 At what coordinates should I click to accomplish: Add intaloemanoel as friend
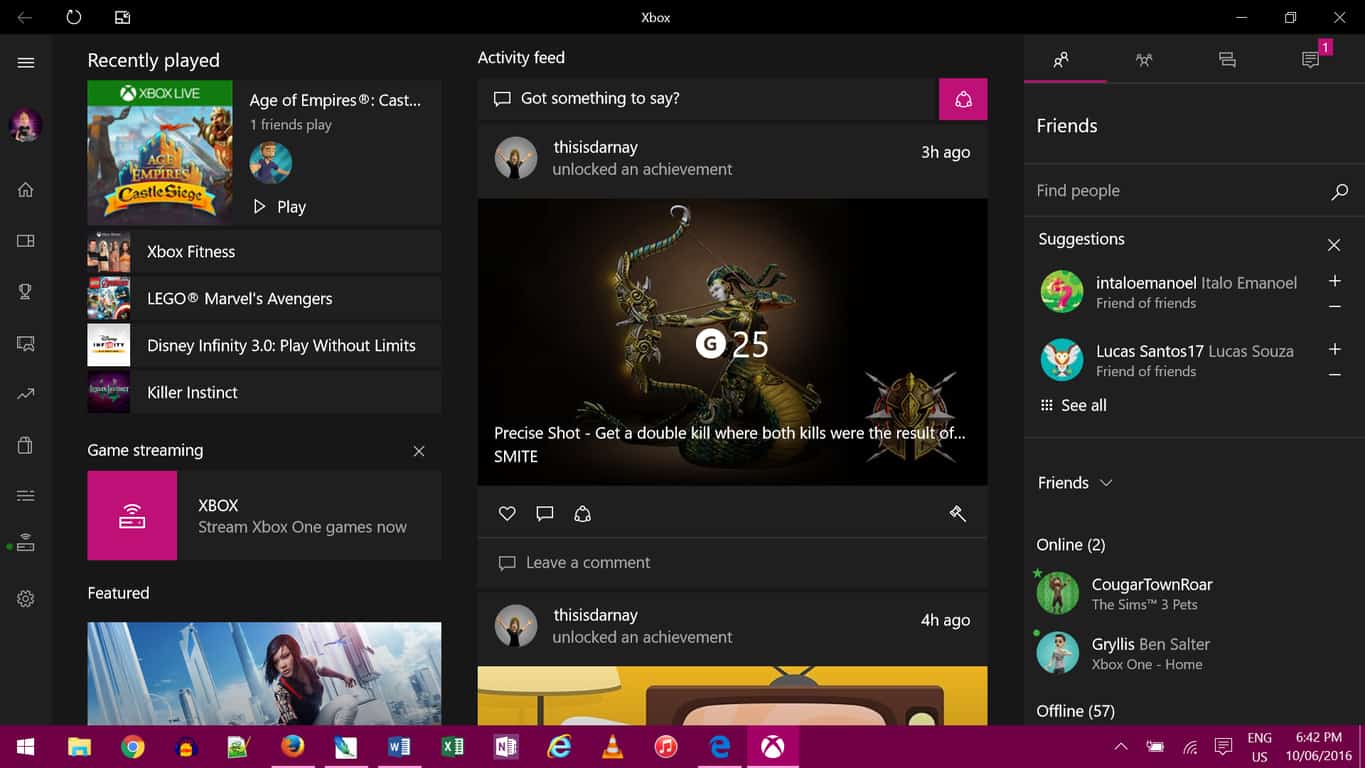click(1334, 281)
